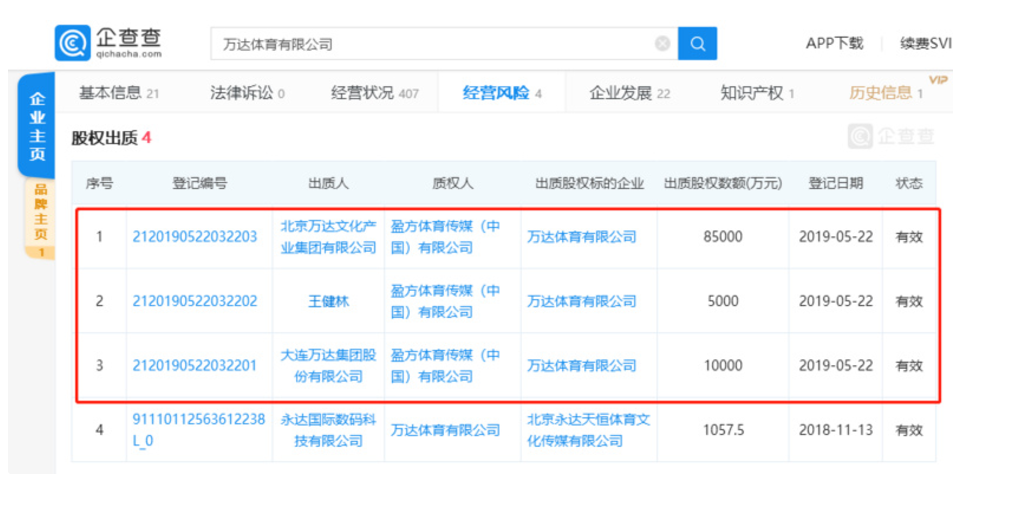The width and height of the screenshot is (1010, 516).
Task: Open registration number 2120190522032202
Action: (195, 301)
